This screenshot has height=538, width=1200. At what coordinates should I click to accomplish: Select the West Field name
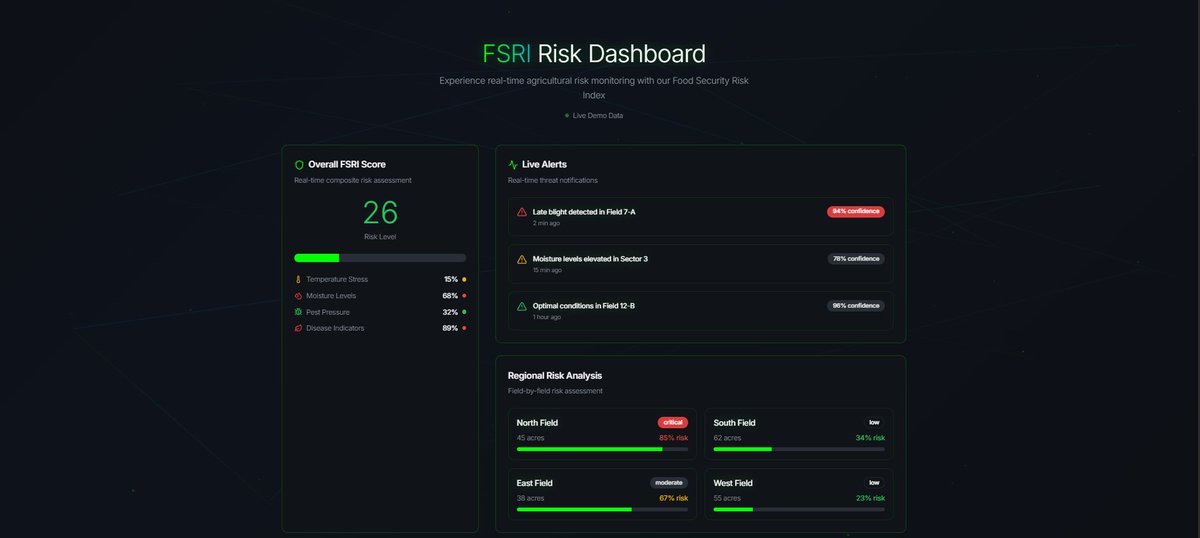tap(733, 483)
